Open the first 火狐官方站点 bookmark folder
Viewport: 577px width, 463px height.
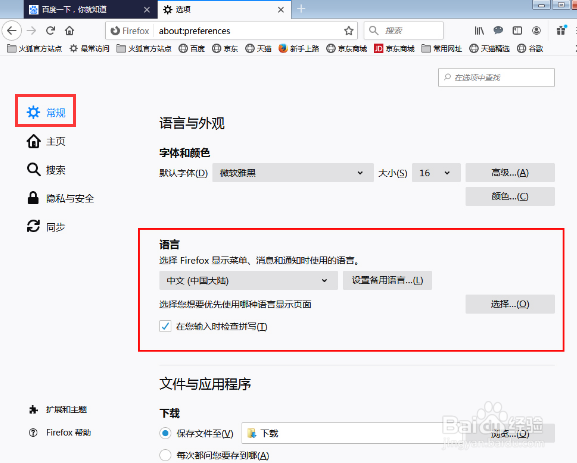point(35,49)
